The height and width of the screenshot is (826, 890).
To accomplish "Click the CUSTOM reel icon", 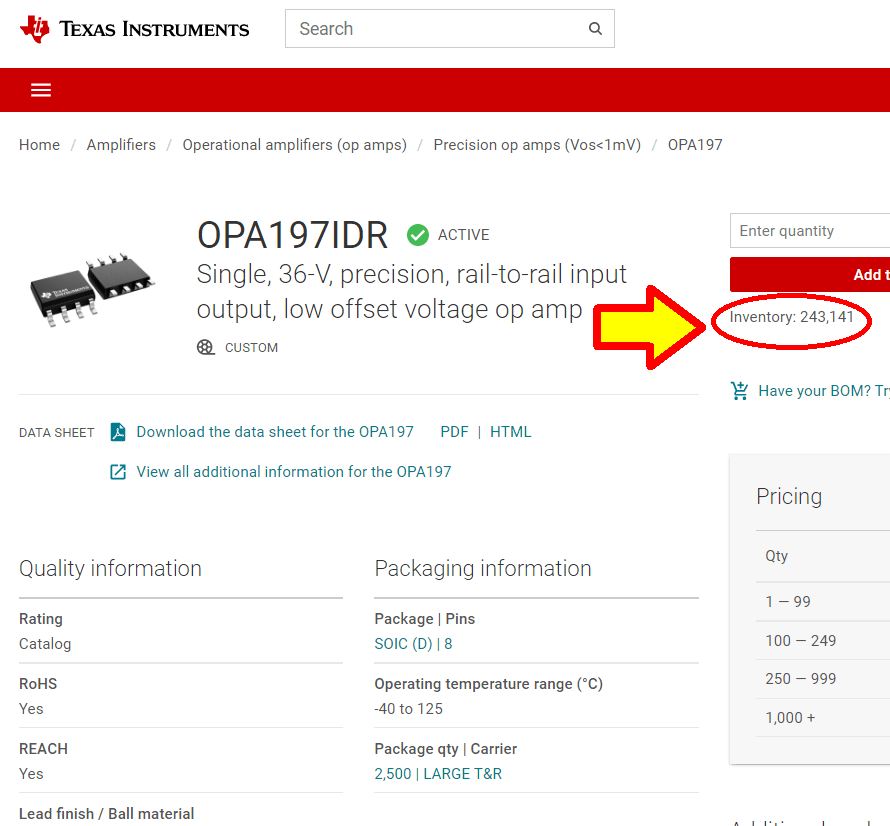I will [x=205, y=347].
